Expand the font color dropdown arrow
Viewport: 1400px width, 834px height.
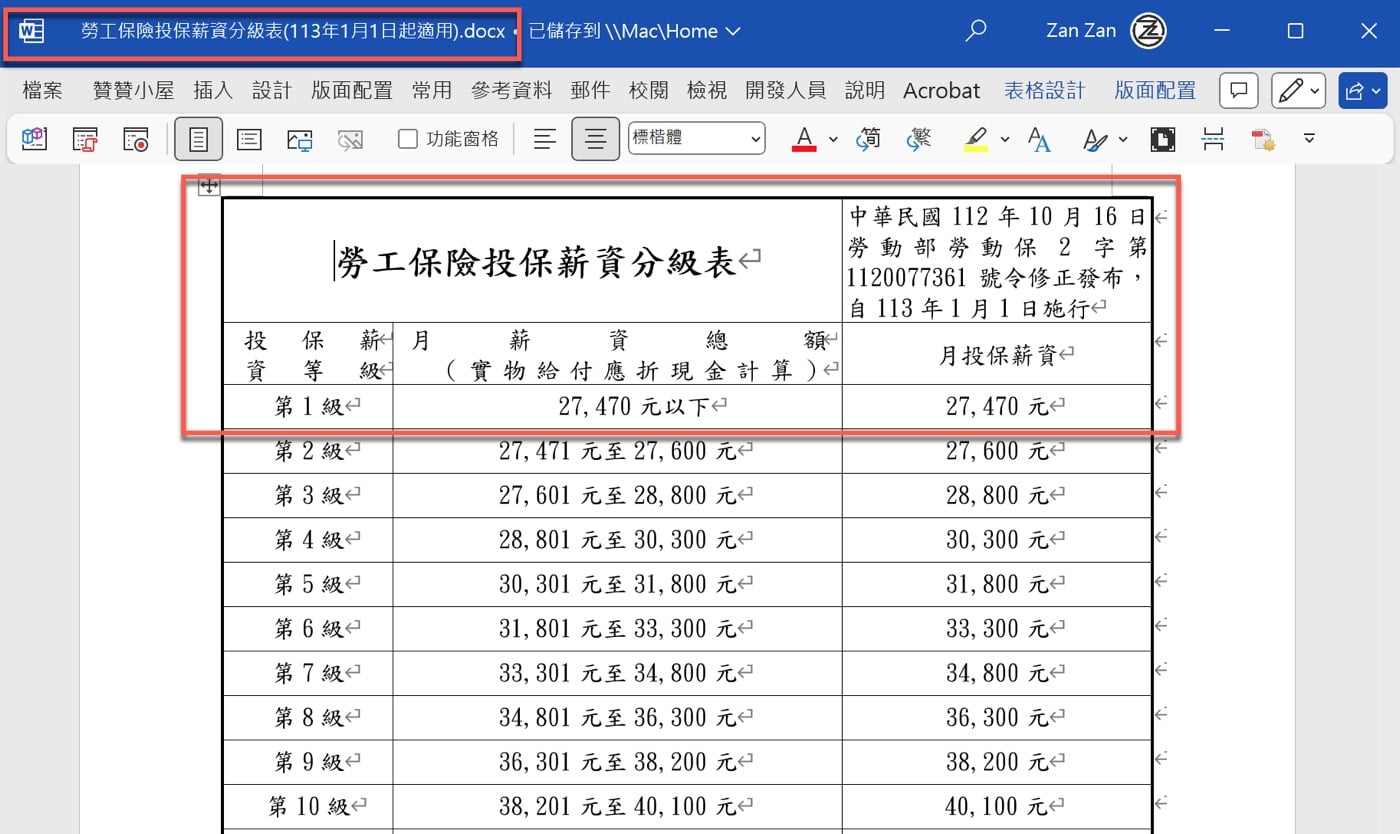point(833,140)
